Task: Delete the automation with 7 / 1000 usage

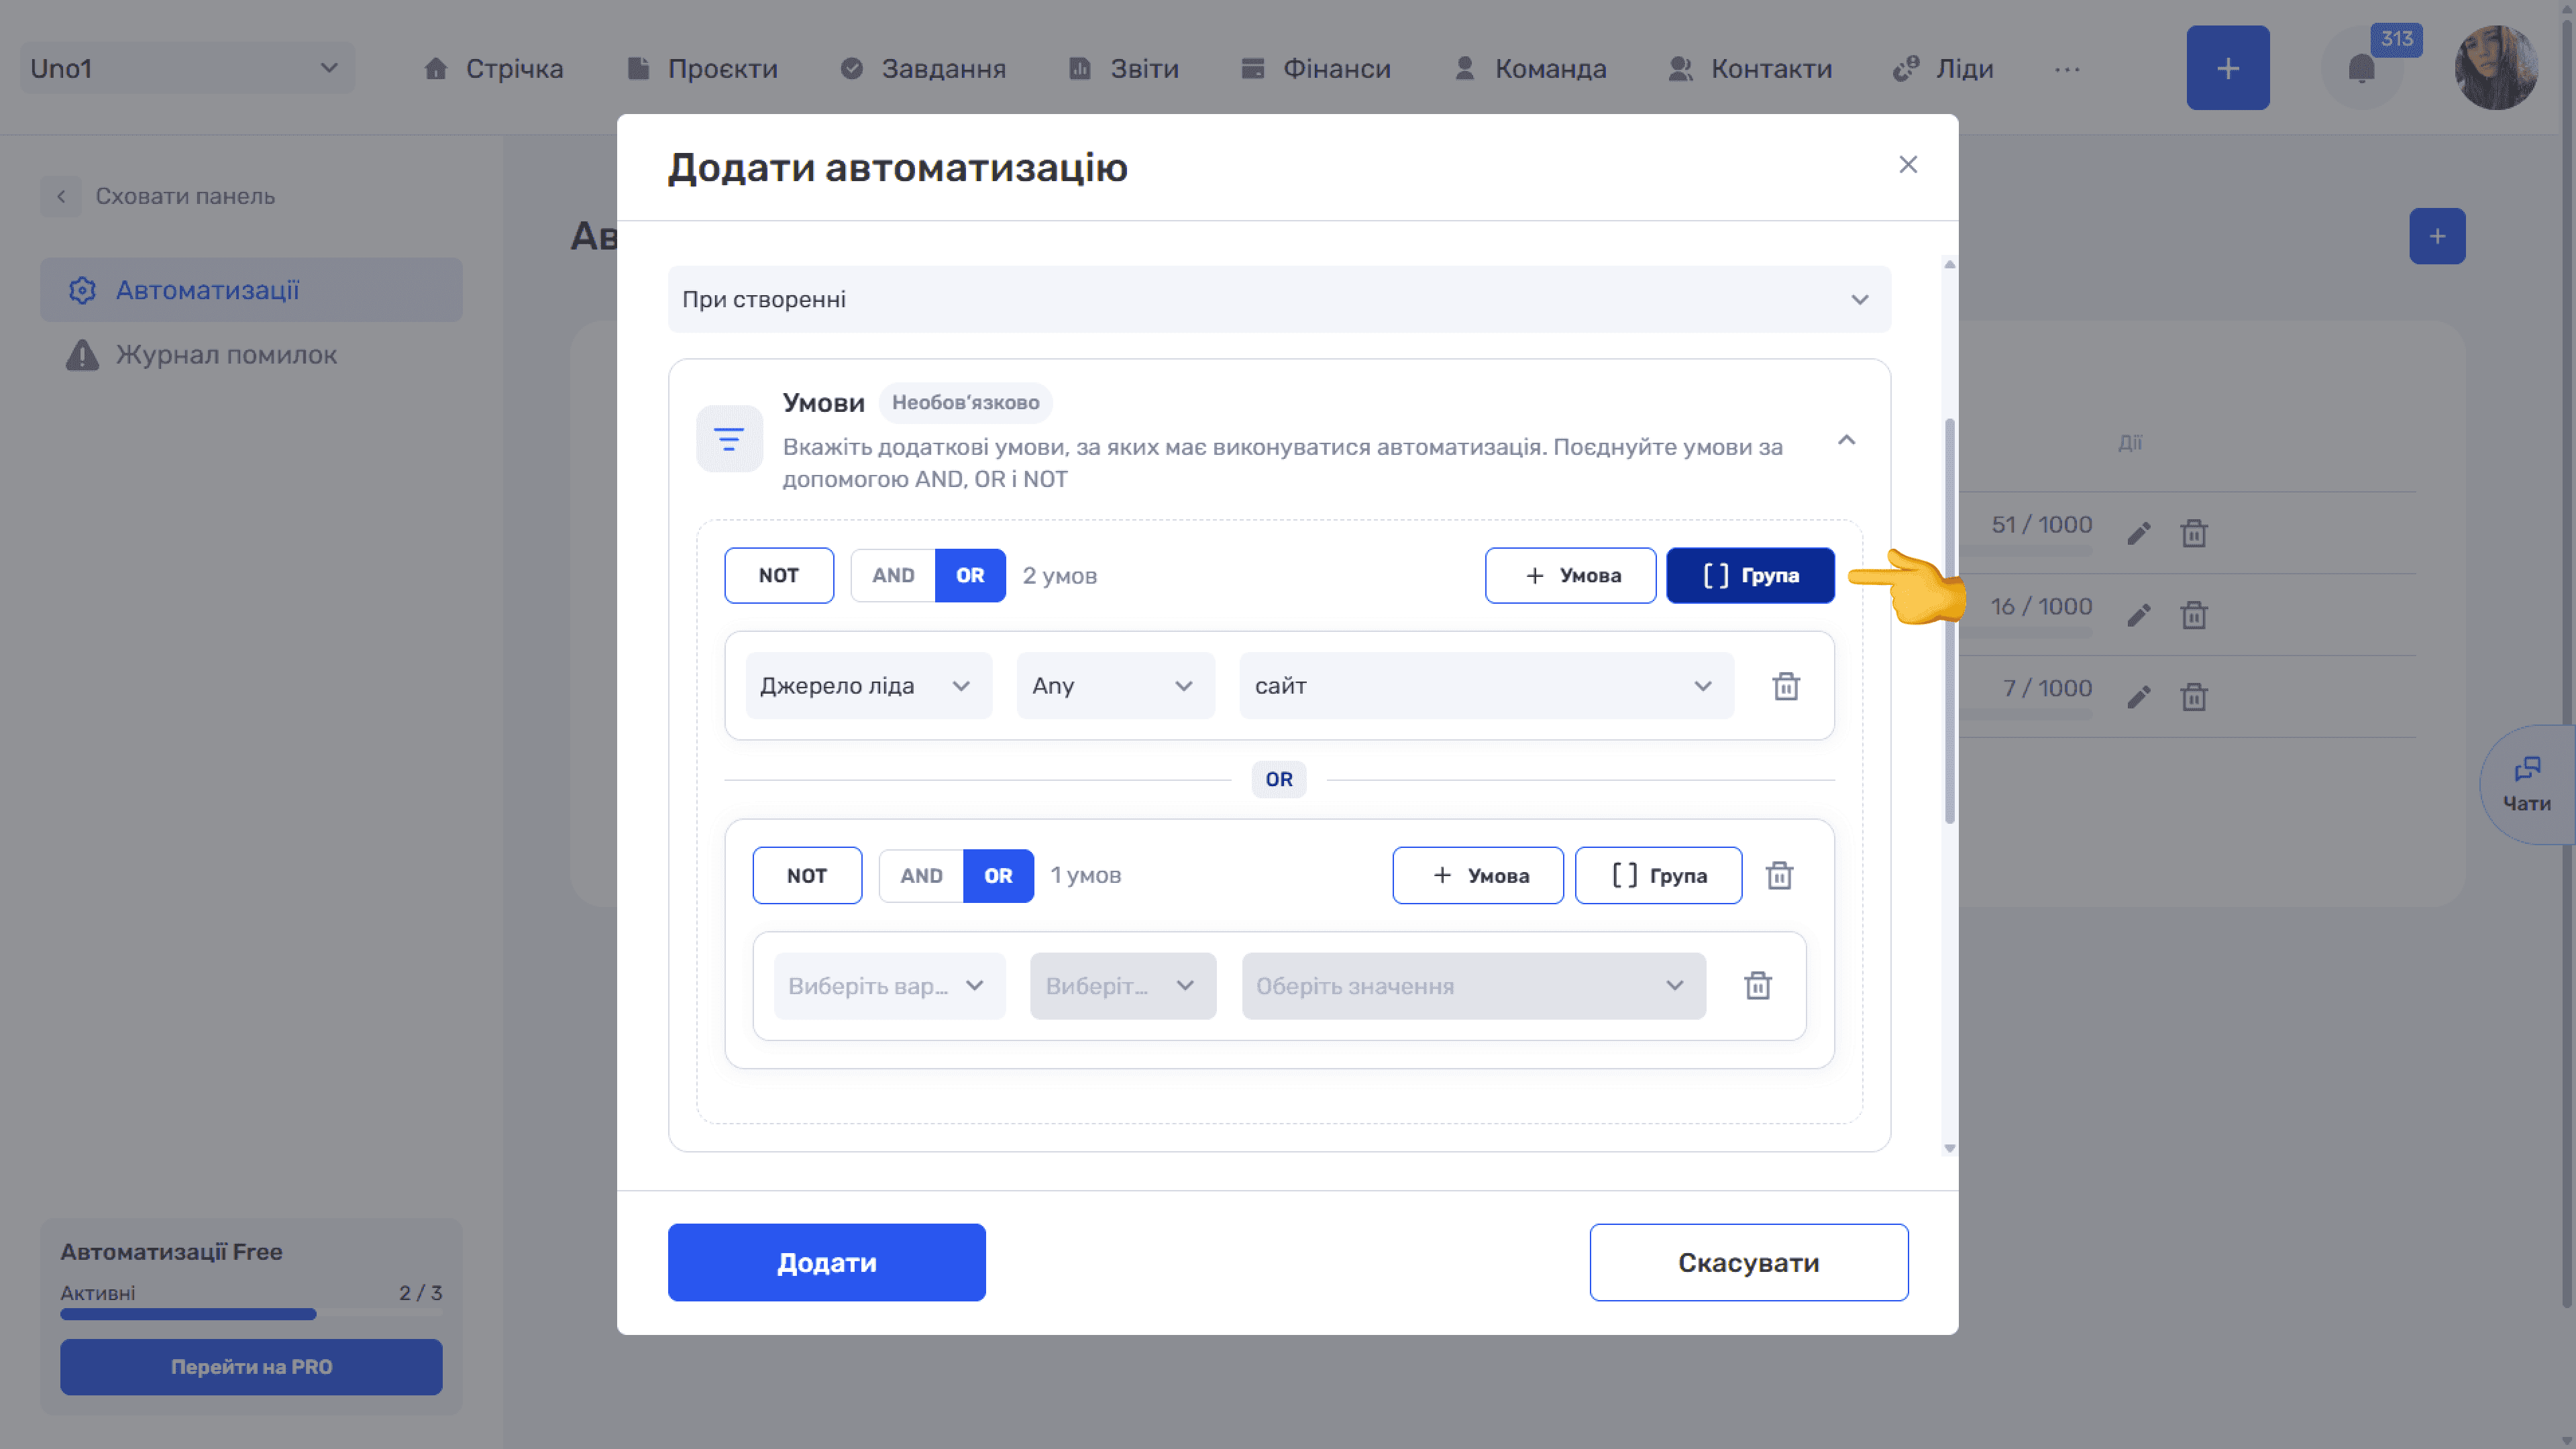Action: click(2193, 697)
